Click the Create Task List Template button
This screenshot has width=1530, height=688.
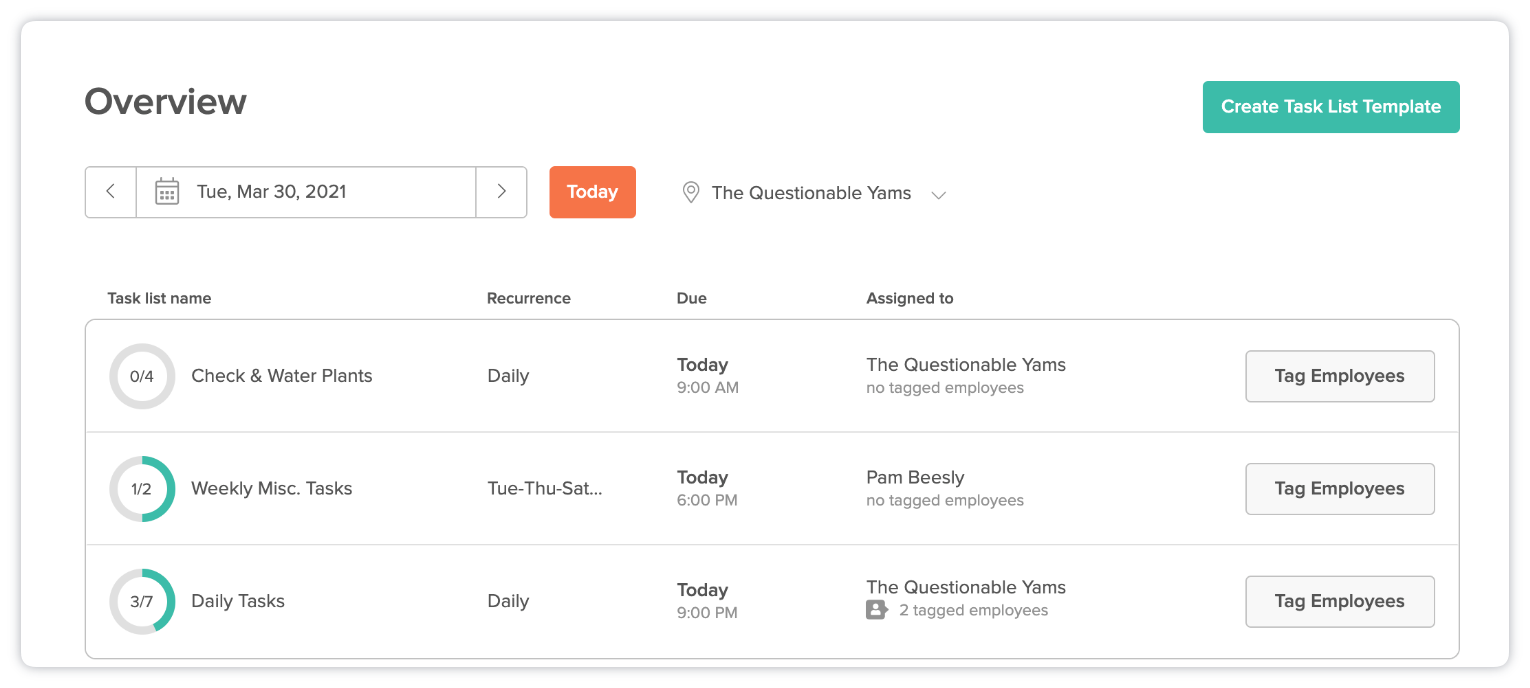[1331, 106]
